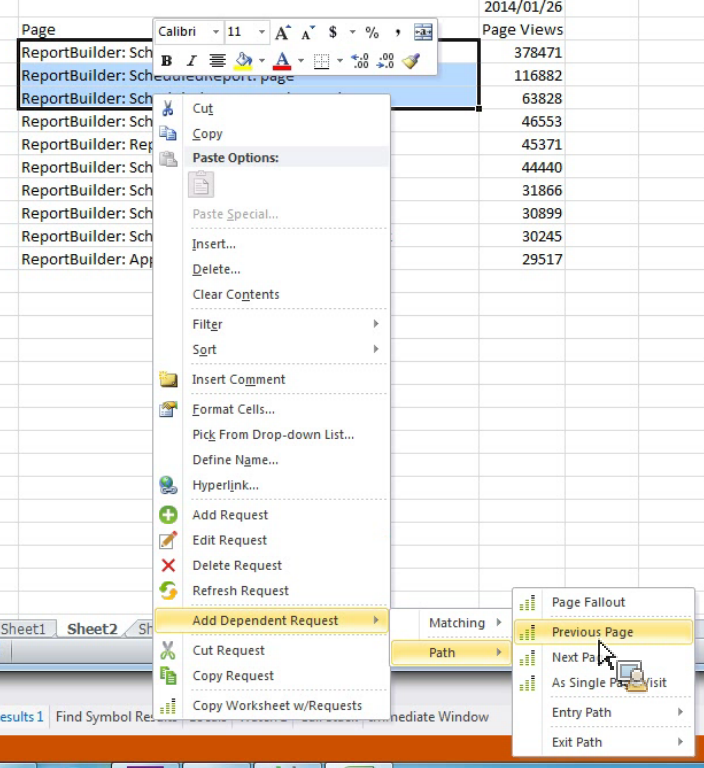
Task: Click Insert Comment entry
Action: (272, 380)
